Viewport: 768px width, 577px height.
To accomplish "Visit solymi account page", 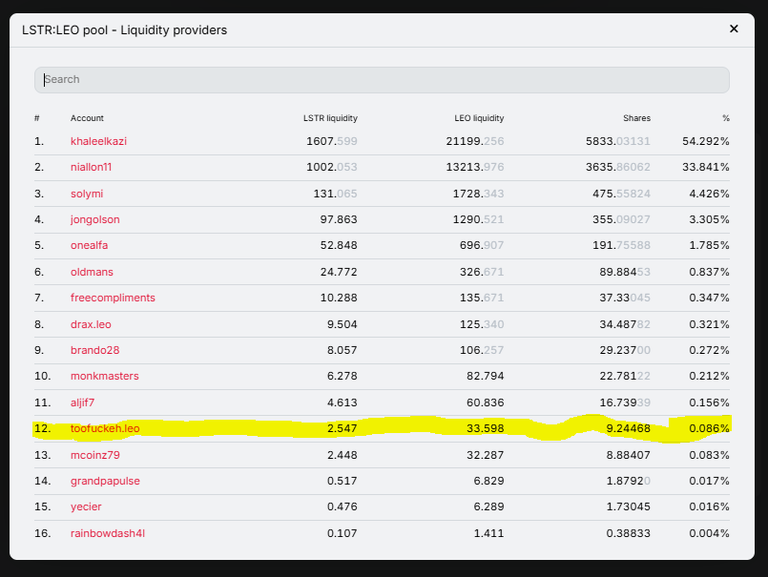I will point(87,193).
